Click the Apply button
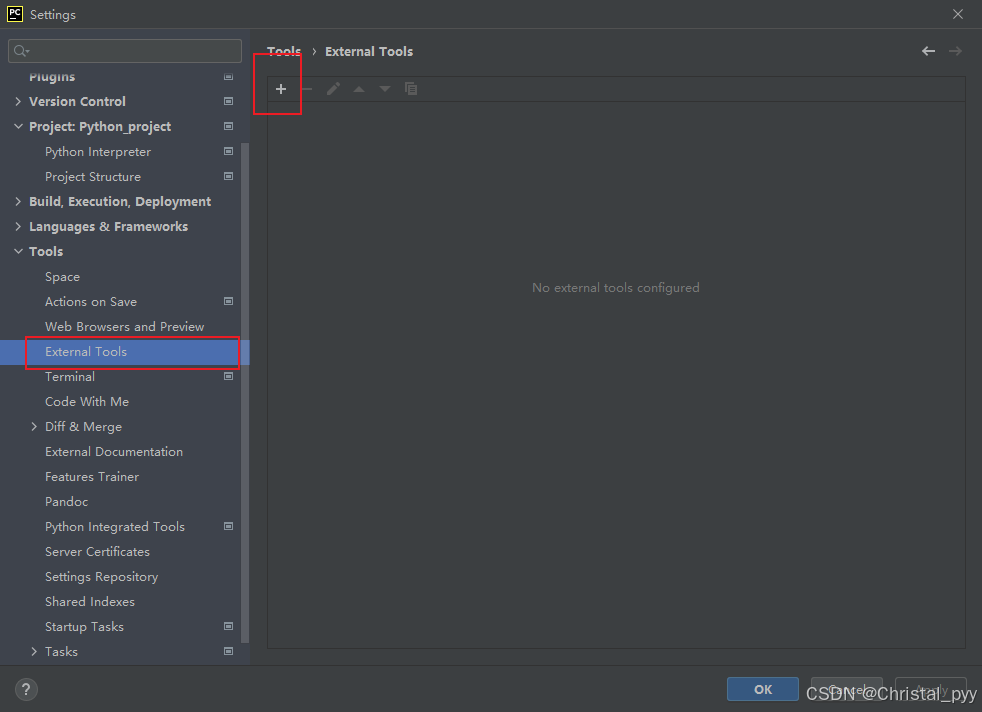Viewport: 982px width, 712px height. pyautogui.click(x=931, y=689)
